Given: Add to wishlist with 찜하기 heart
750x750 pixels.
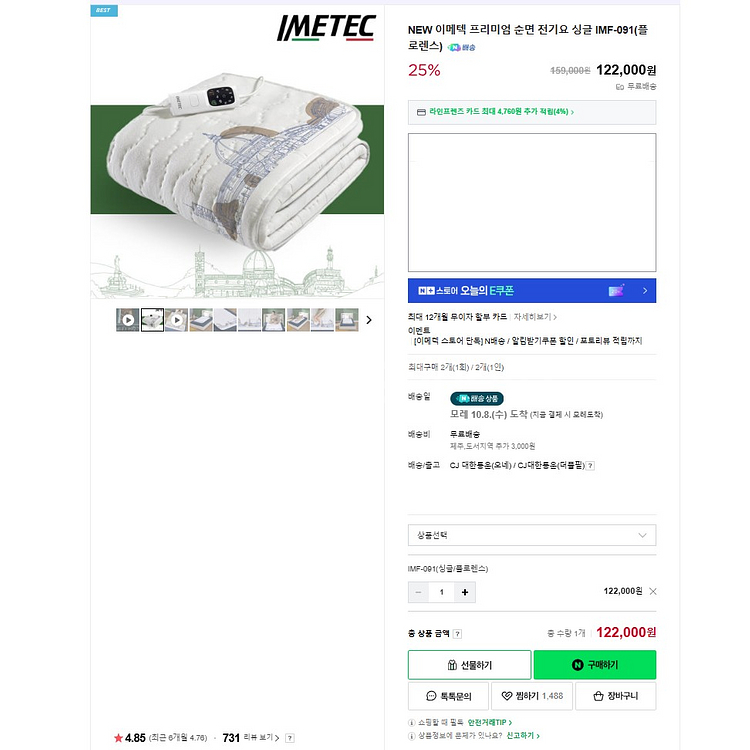Looking at the screenshot, I should coord(532,696).
